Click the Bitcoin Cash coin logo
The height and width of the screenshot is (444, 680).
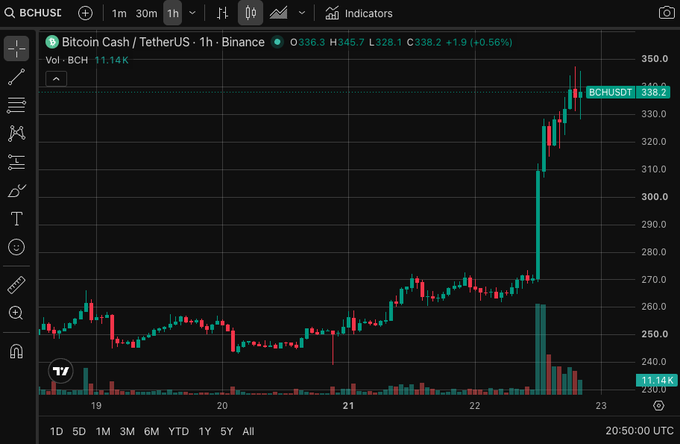pyautogui.click(x=52, y=42)
